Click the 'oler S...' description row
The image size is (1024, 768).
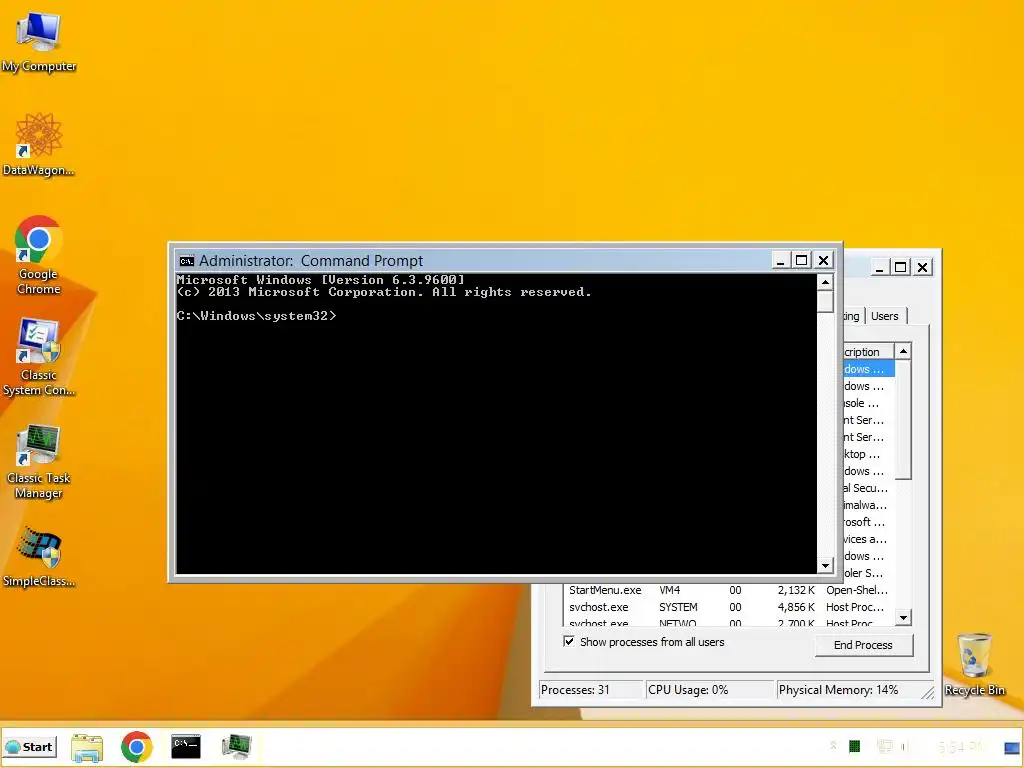868,573
